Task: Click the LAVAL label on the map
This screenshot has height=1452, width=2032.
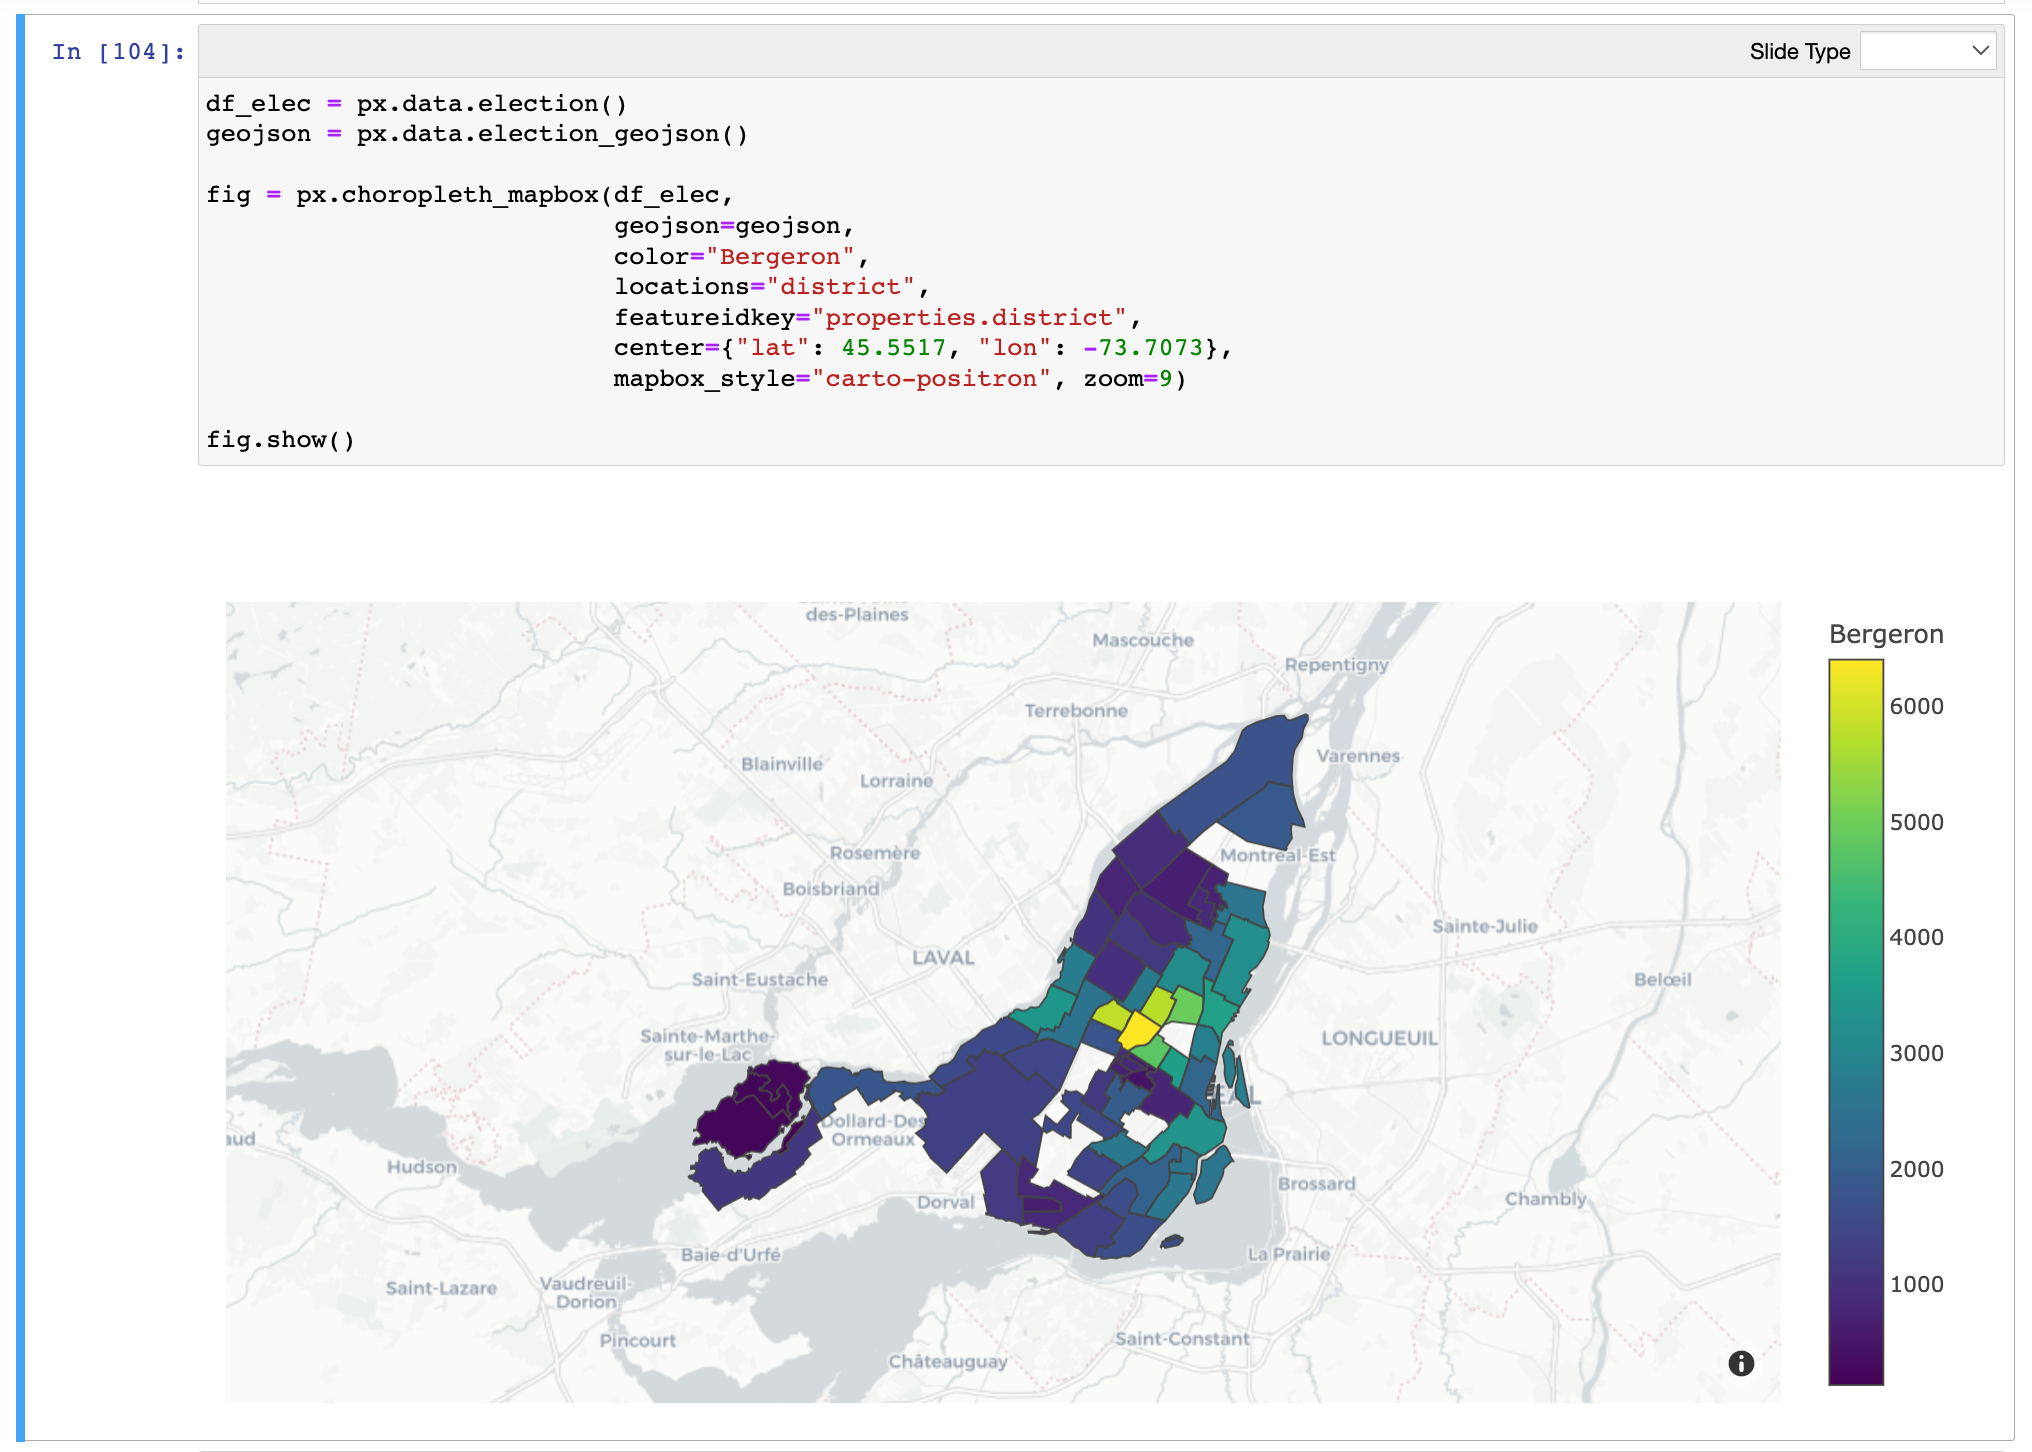Action: 943,958
